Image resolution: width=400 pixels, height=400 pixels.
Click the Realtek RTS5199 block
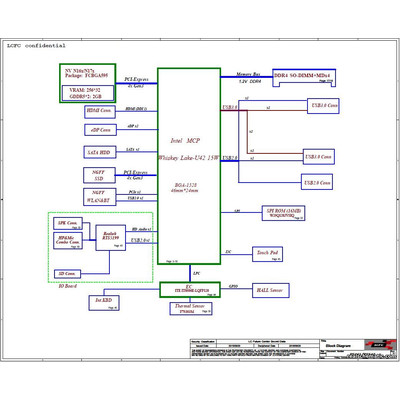coord(111,238)
